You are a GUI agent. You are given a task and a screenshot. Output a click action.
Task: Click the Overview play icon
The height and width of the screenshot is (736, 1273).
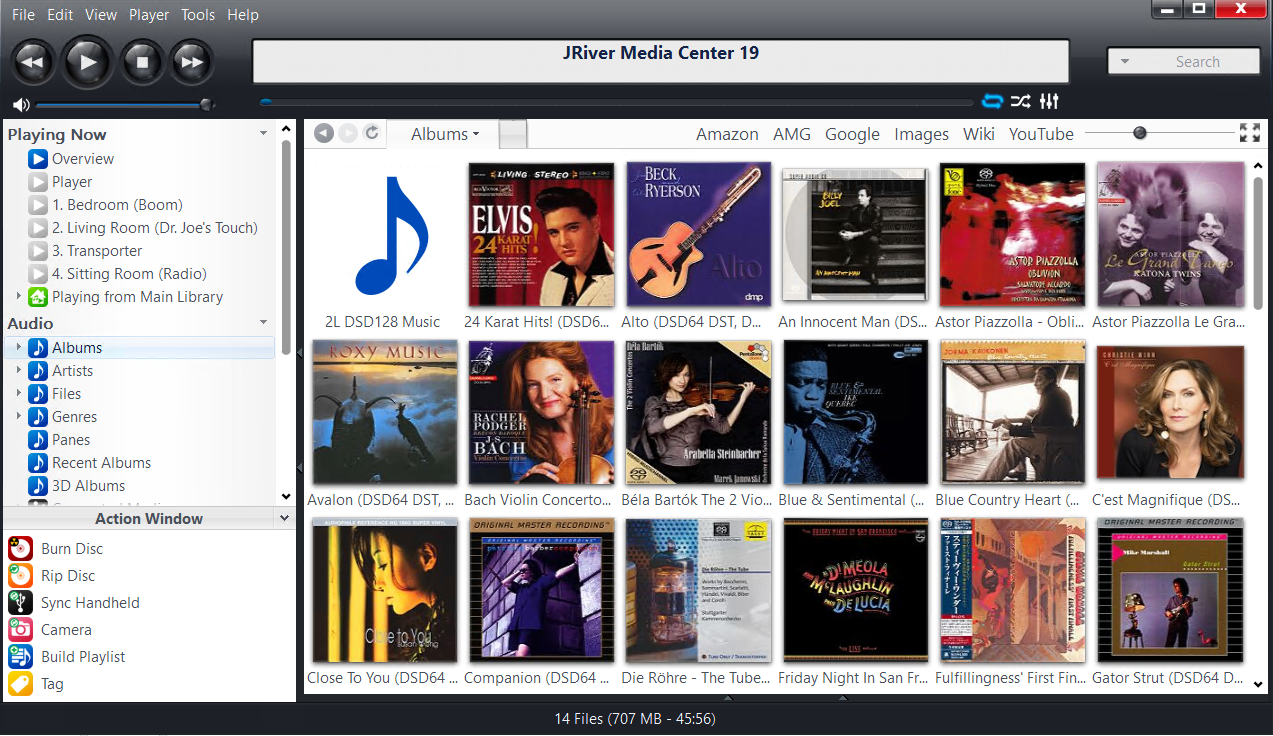[38, 158]
